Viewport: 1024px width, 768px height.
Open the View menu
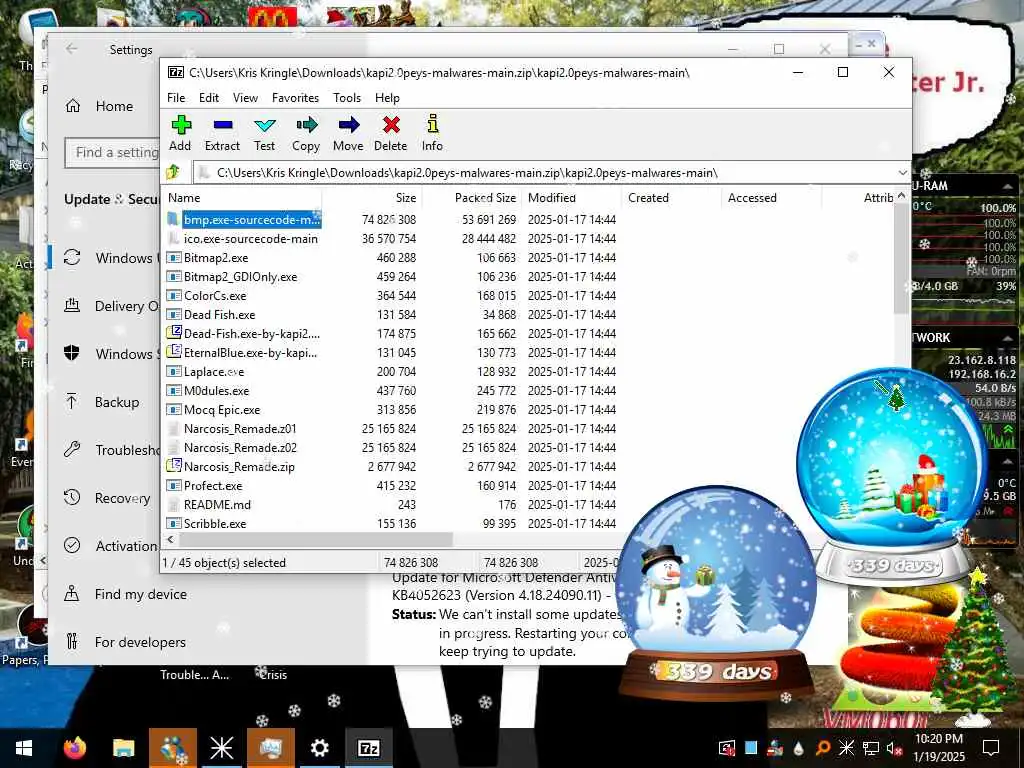pos(245,98)
